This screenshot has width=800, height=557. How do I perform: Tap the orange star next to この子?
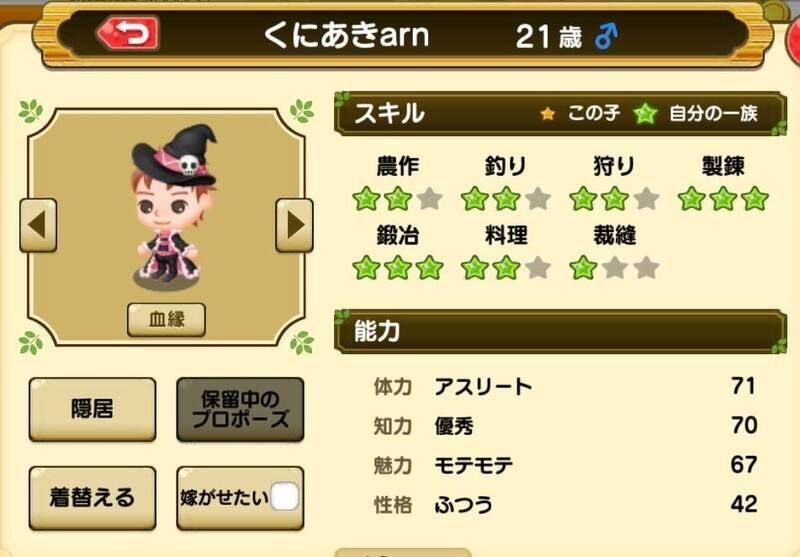[548, 113]
